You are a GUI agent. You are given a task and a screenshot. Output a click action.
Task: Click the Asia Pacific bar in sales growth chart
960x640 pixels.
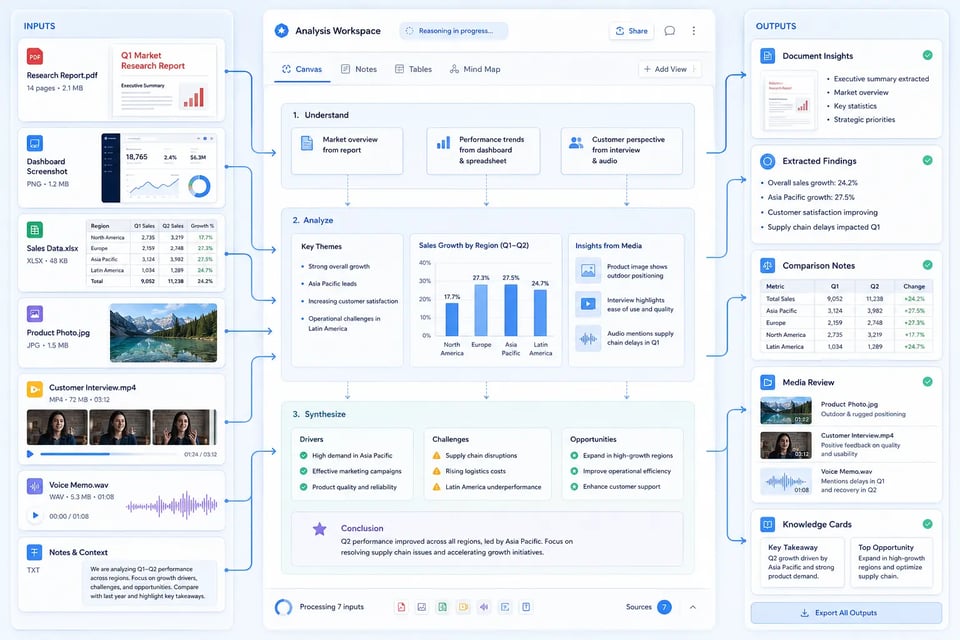click(511, 310)
